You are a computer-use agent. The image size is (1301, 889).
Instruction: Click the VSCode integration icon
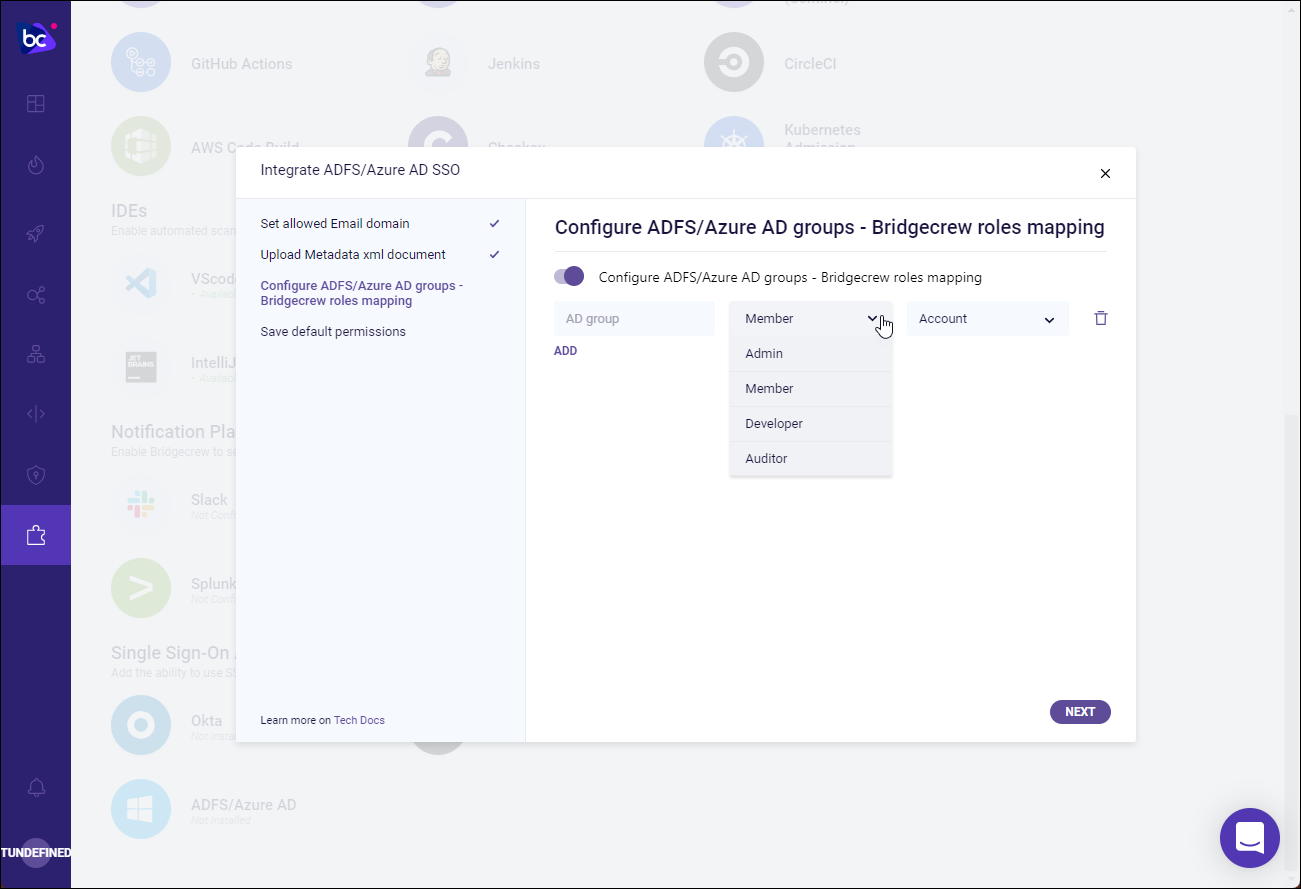coord(140,282)
